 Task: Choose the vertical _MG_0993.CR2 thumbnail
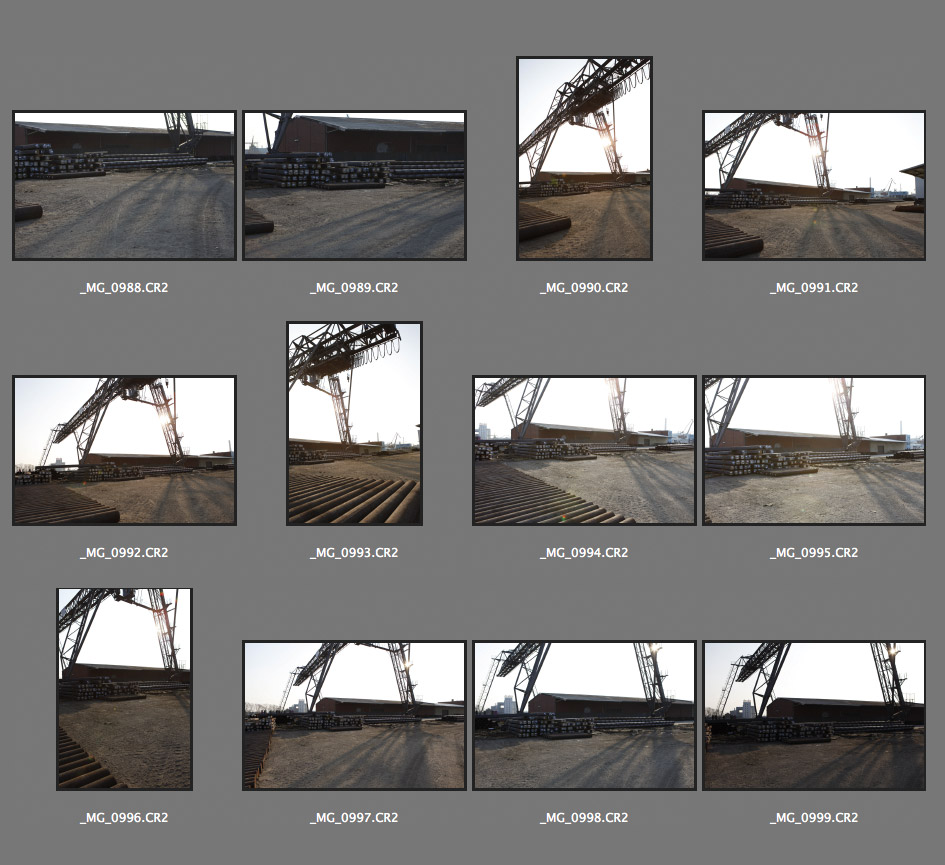[x=354, y=423]
